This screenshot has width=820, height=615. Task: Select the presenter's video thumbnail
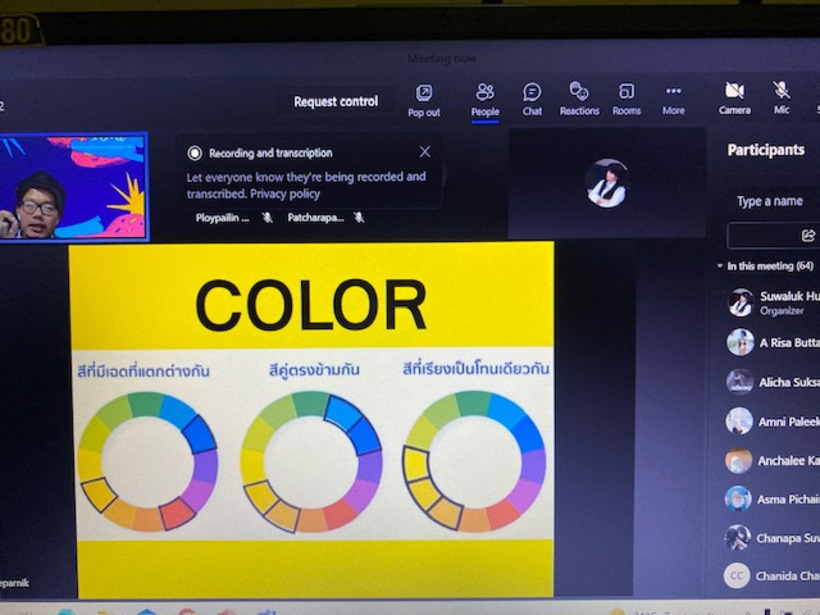pos(74,187)
